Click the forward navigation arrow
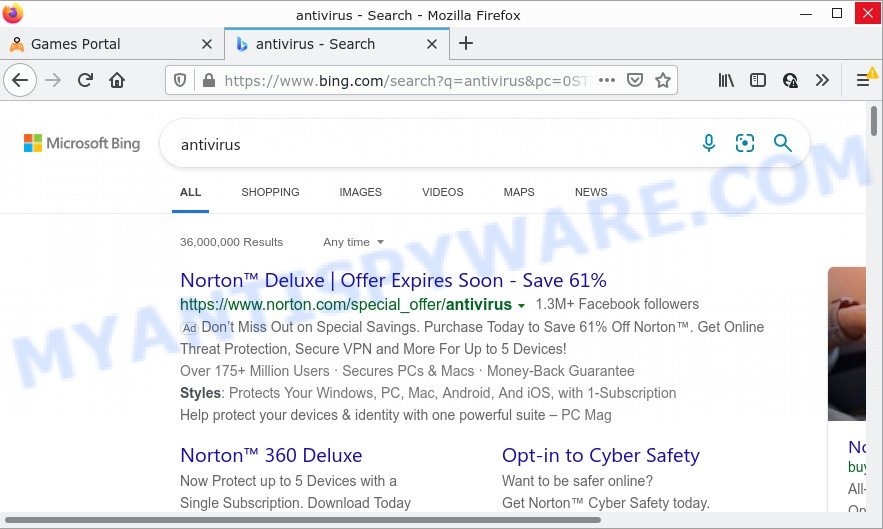This screenshot has height=529, width=883. [53, 81]
